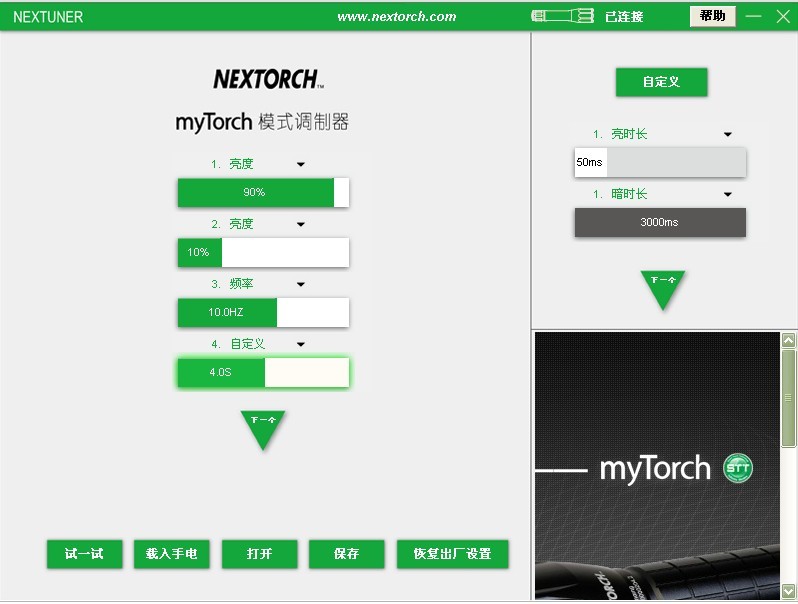Click the green 下一个 triangle under mode list
The height and width of the screenshot is (604, 798).
(263, 429)
